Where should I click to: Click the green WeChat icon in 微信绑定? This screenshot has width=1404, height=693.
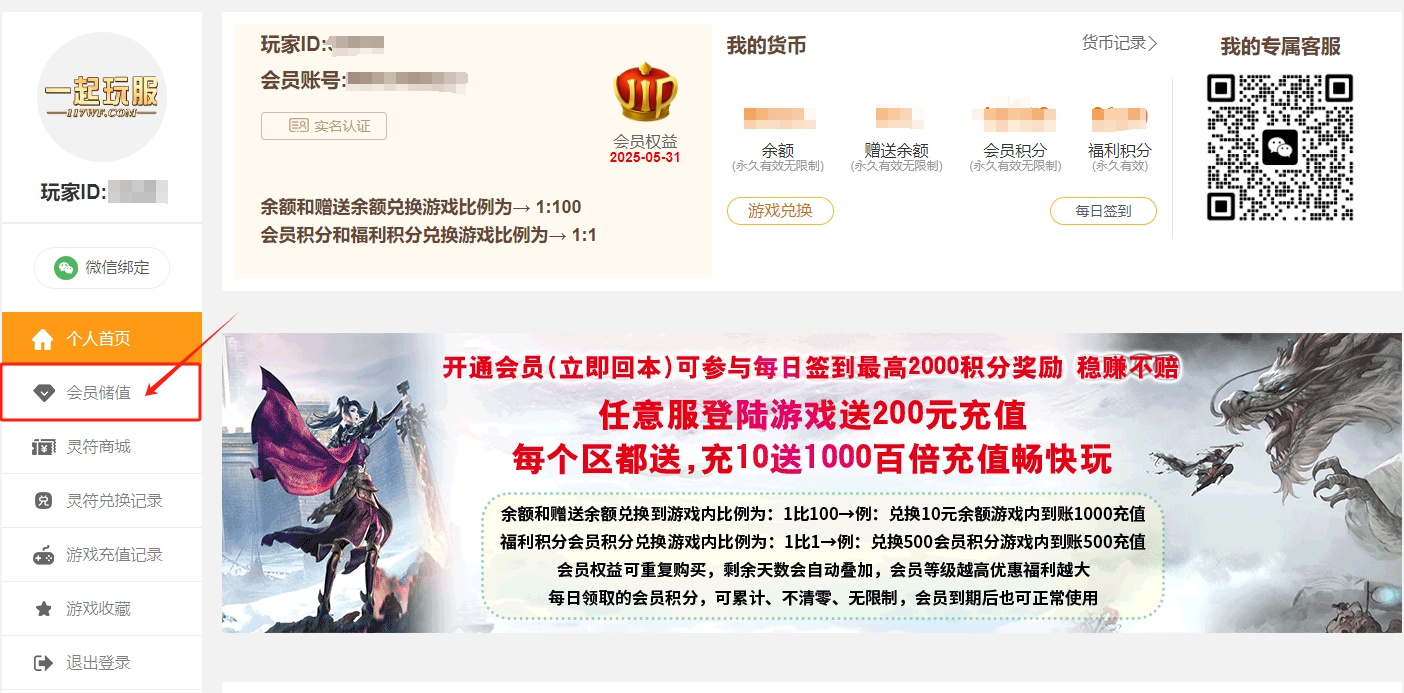tap(66, 268)
